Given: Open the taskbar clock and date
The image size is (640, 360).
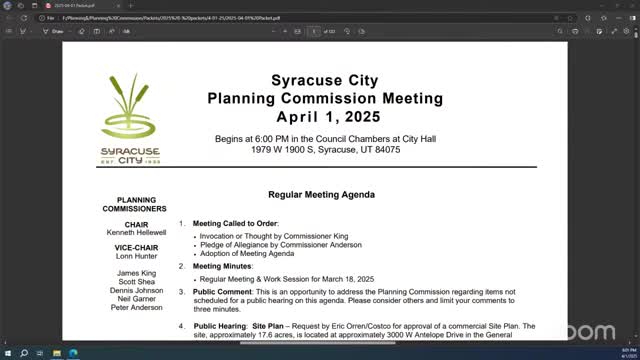Looking at the screenshot, I should point(628,353).
